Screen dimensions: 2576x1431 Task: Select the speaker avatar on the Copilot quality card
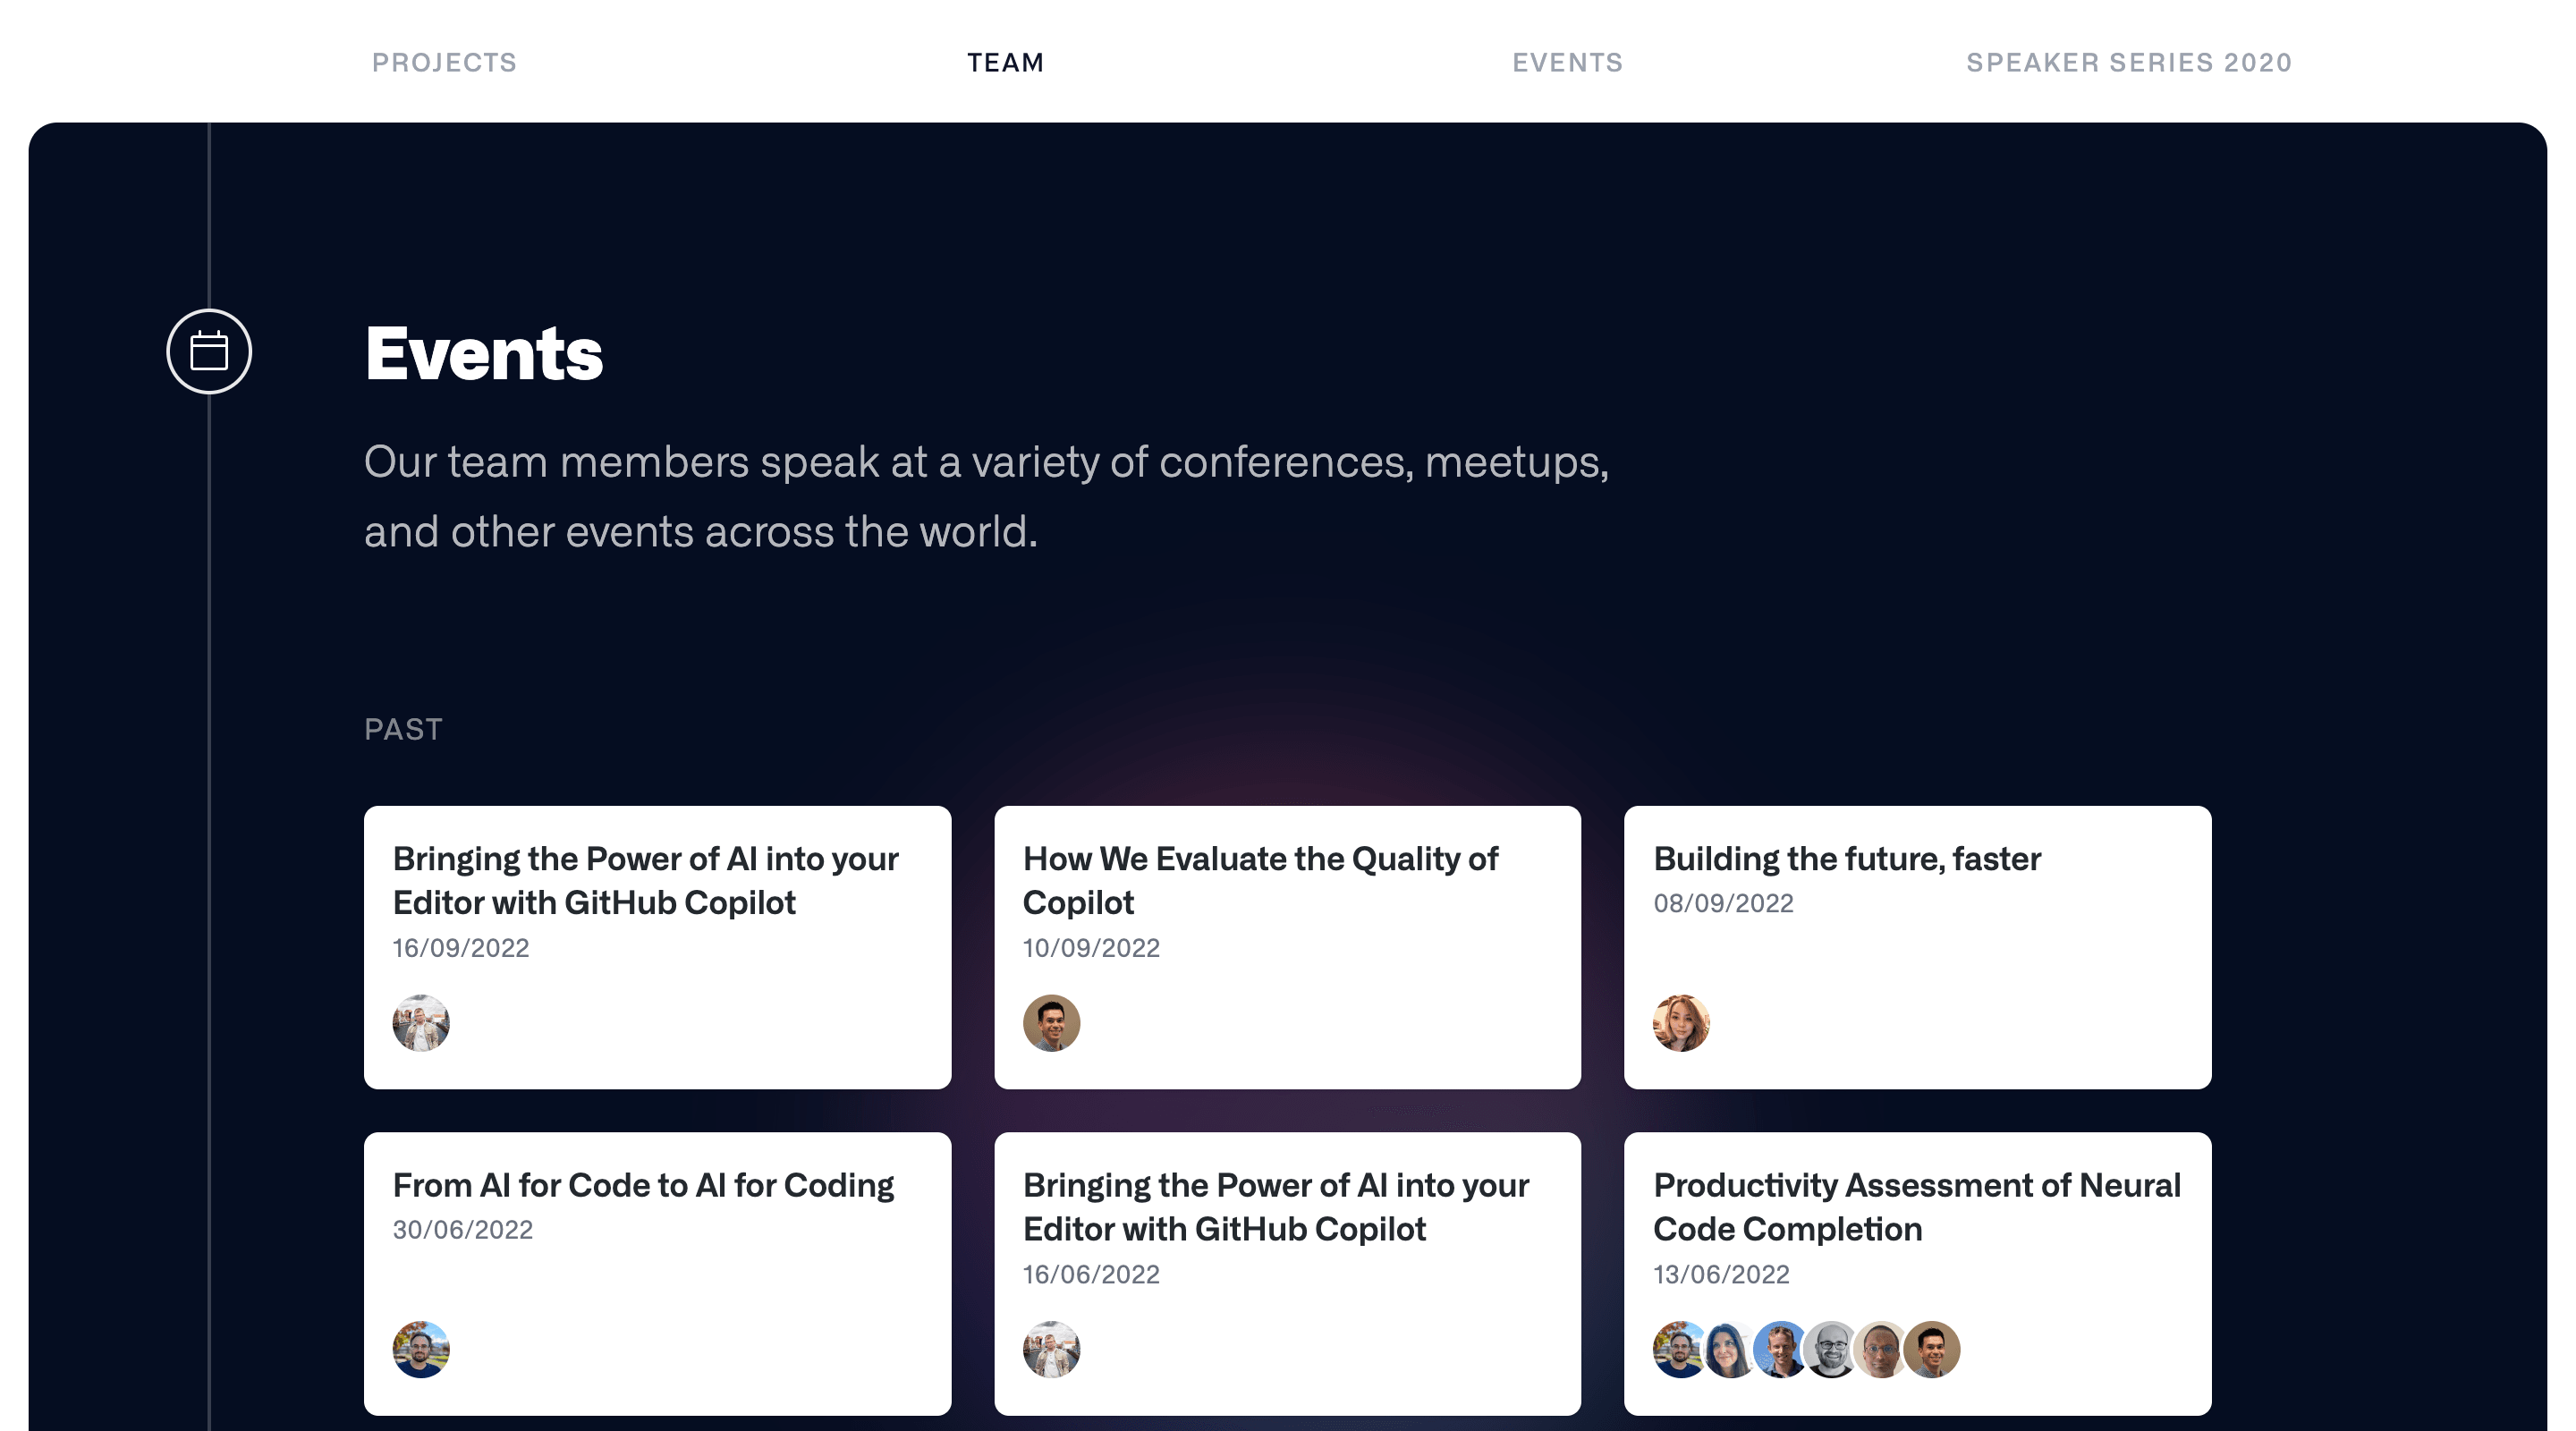tap(1051, 1023)
